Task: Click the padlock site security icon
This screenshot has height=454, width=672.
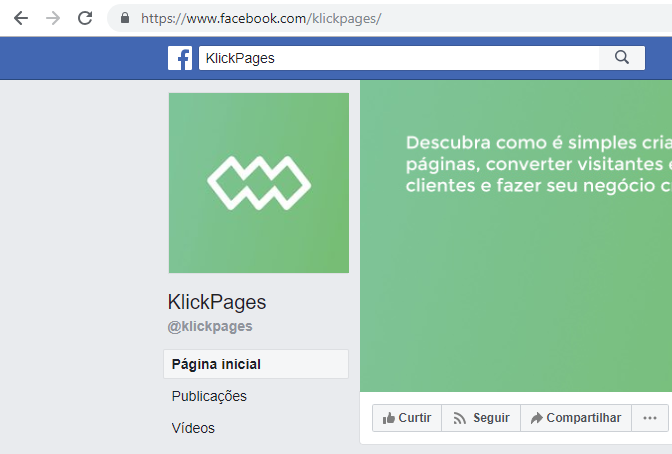Action: [x=125, y=18]
